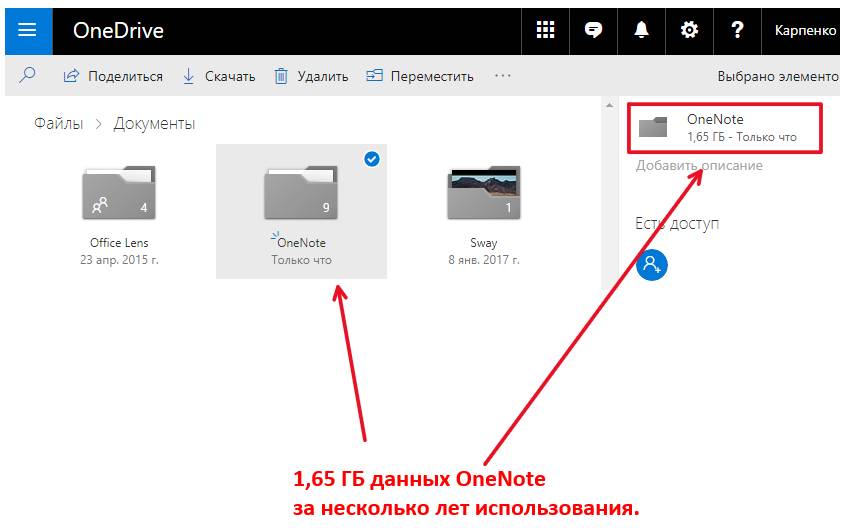Screen dimensions: 852x528
Task: Open the app launcher grid
Action: (x=545, y=30)
